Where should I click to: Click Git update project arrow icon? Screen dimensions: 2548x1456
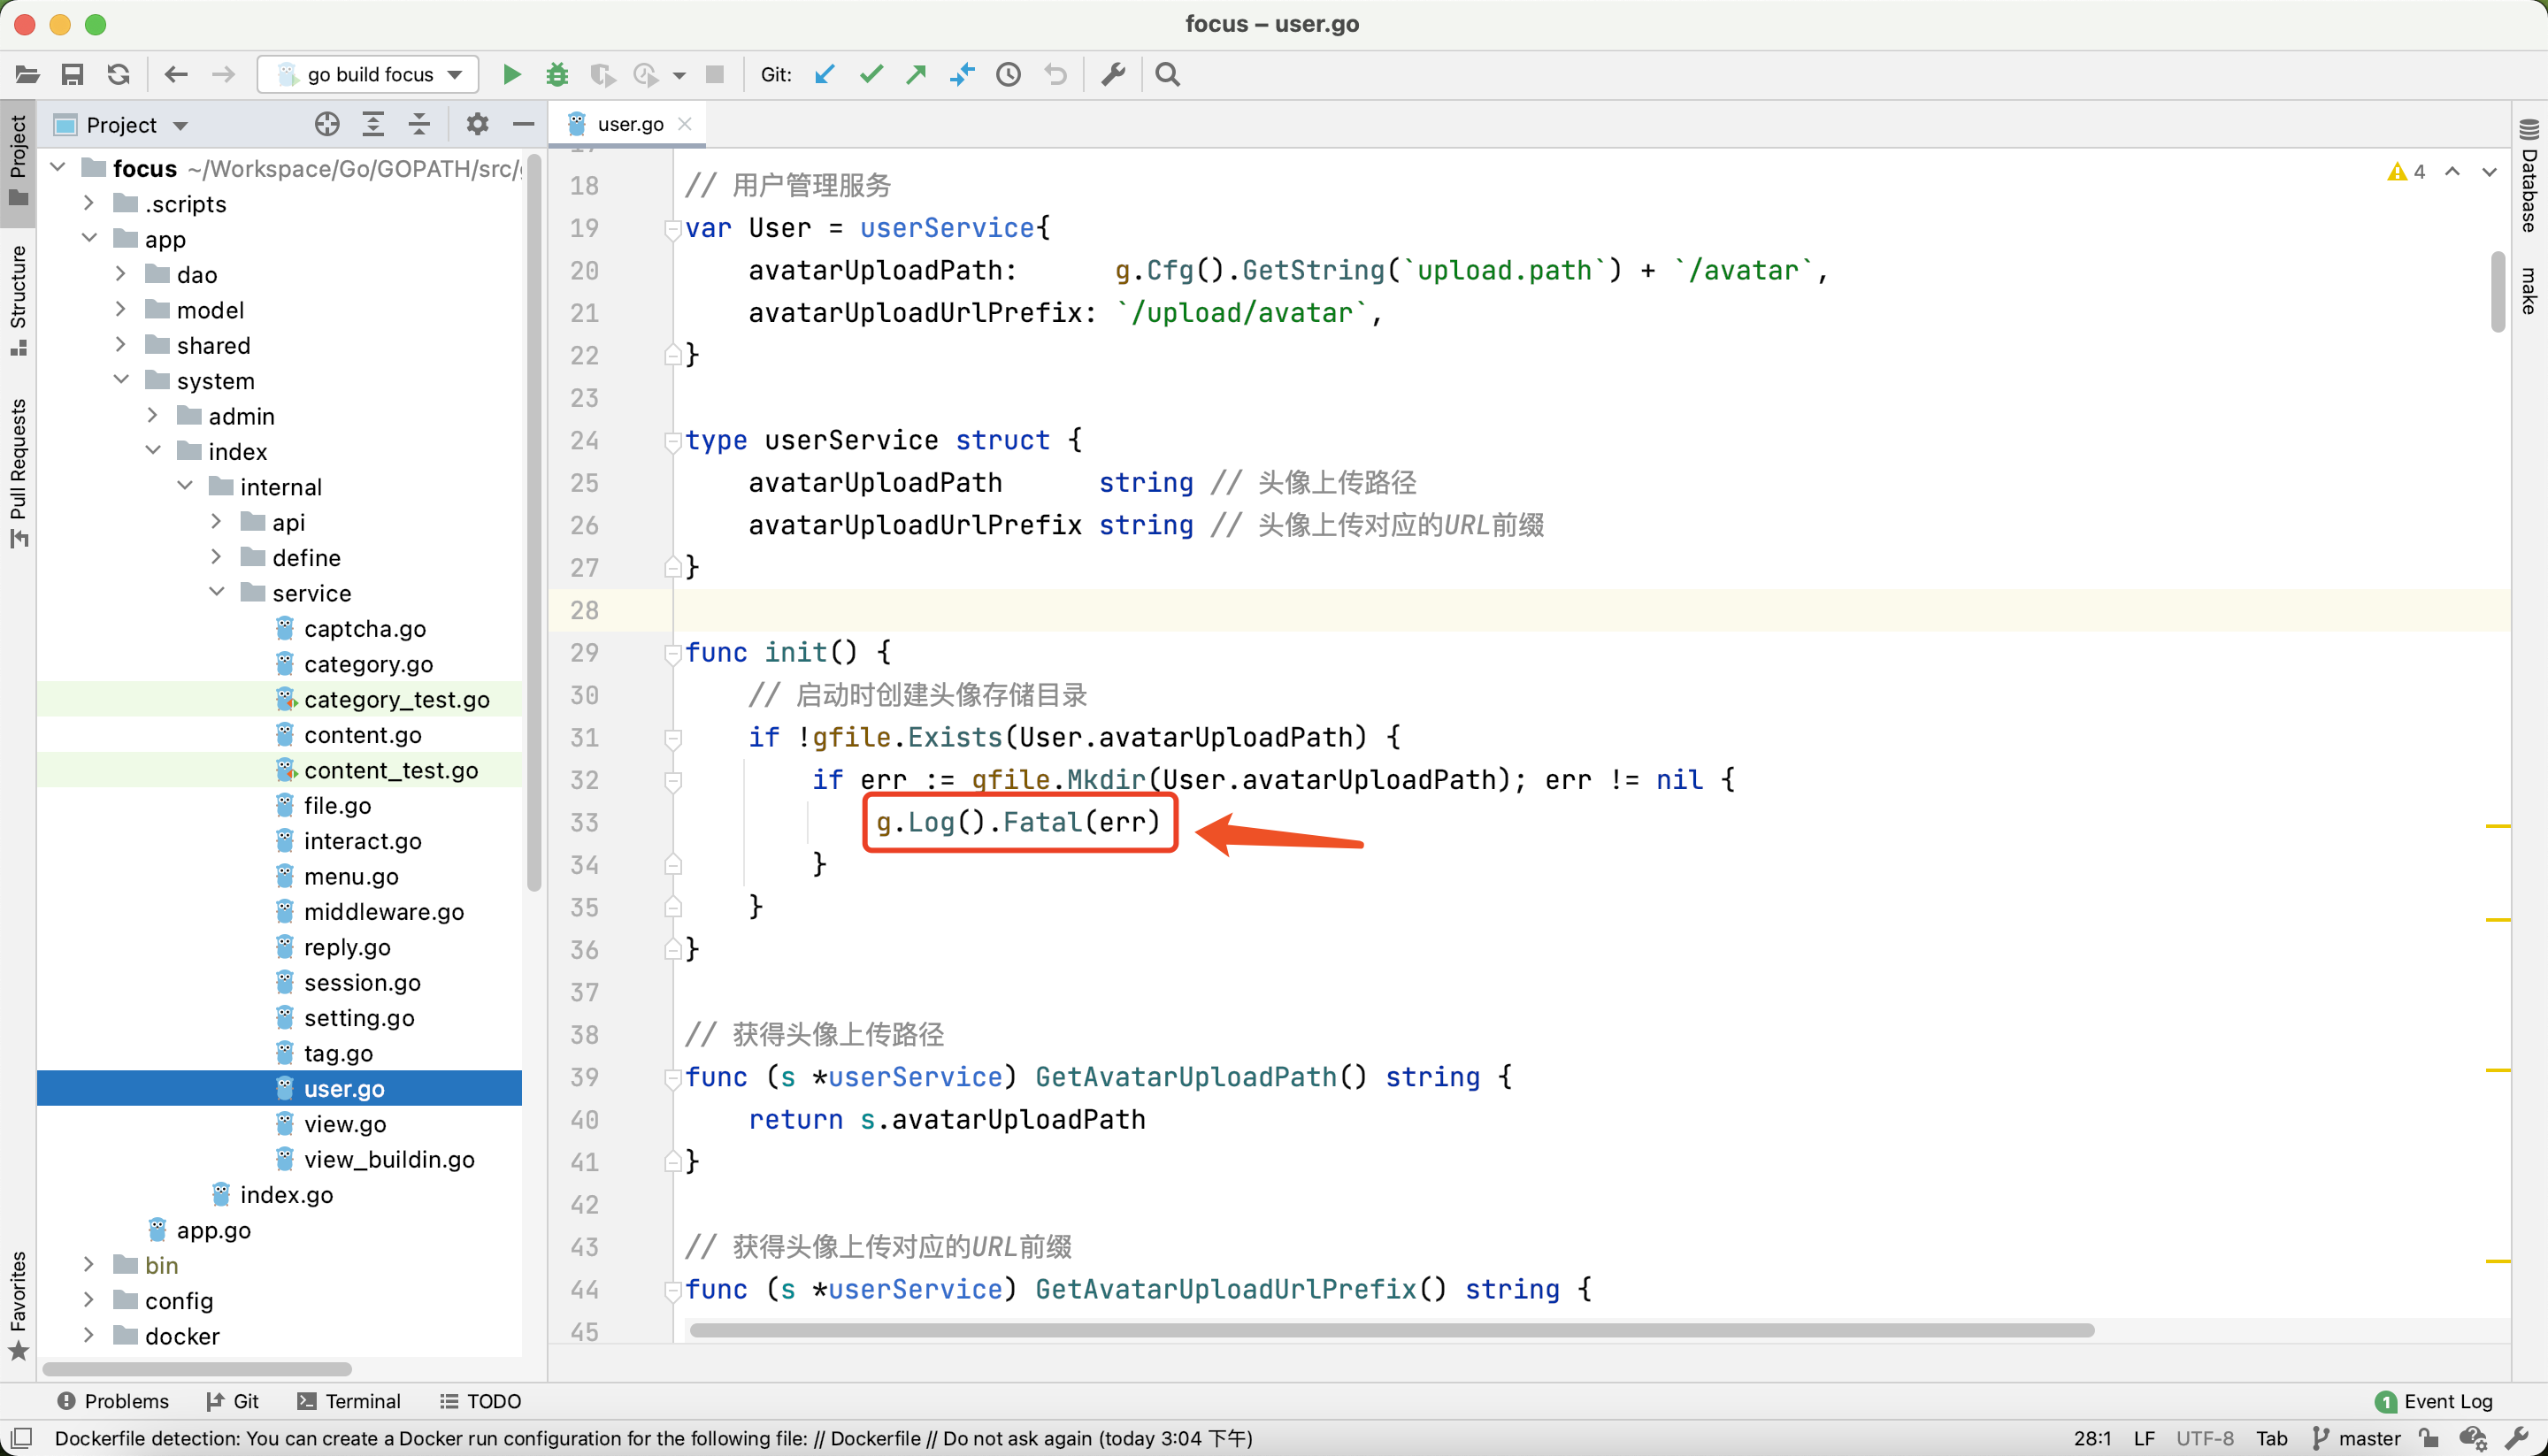(x=824, y=74)
